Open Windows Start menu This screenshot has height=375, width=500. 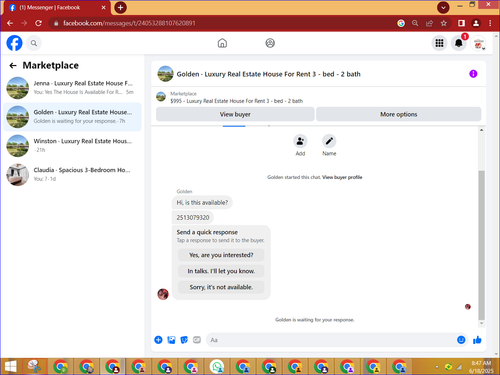click(x=10, y=367)
